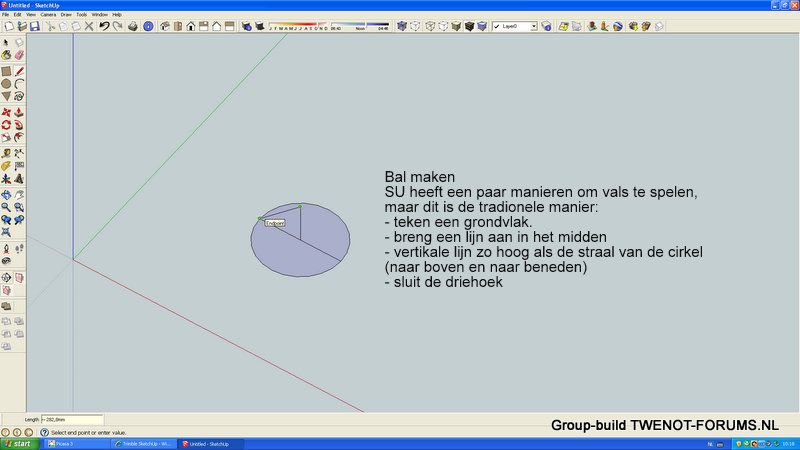Click the Redo arrow in toolbar
800x450 pixels.
(x=118, y=26)
